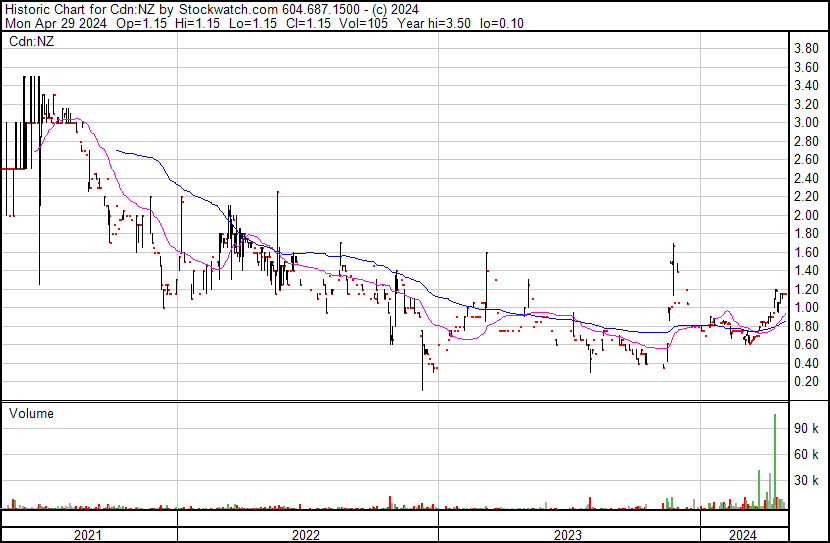The height and width of the screenshot is (543, 830).
Task: Select the 2021 year label
Action: [x=88, y=535]
